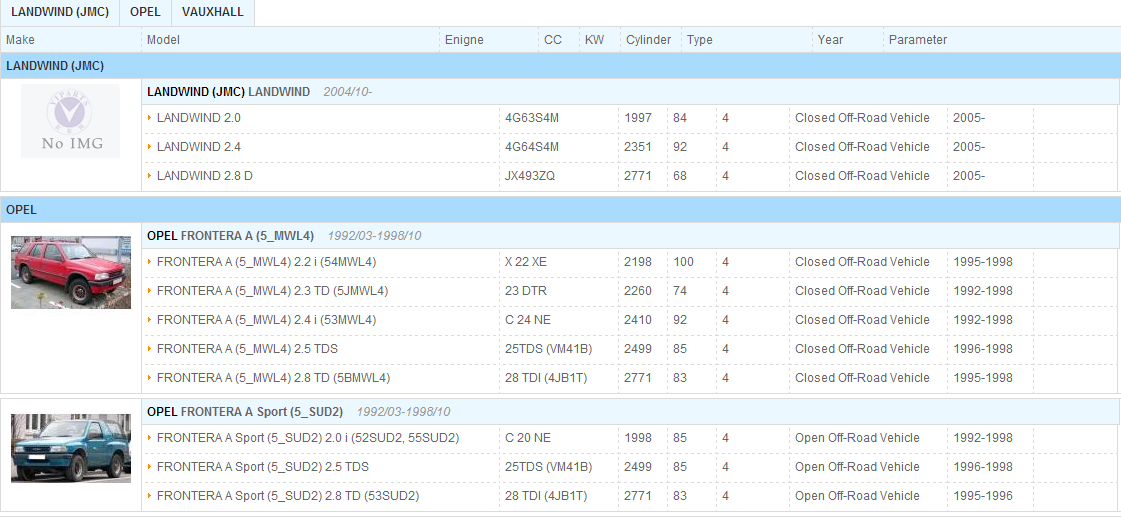Image resolution: width=1121 pixels, height=517 pixels.
Task: Click the KW column header
Action: pos(594,40)
